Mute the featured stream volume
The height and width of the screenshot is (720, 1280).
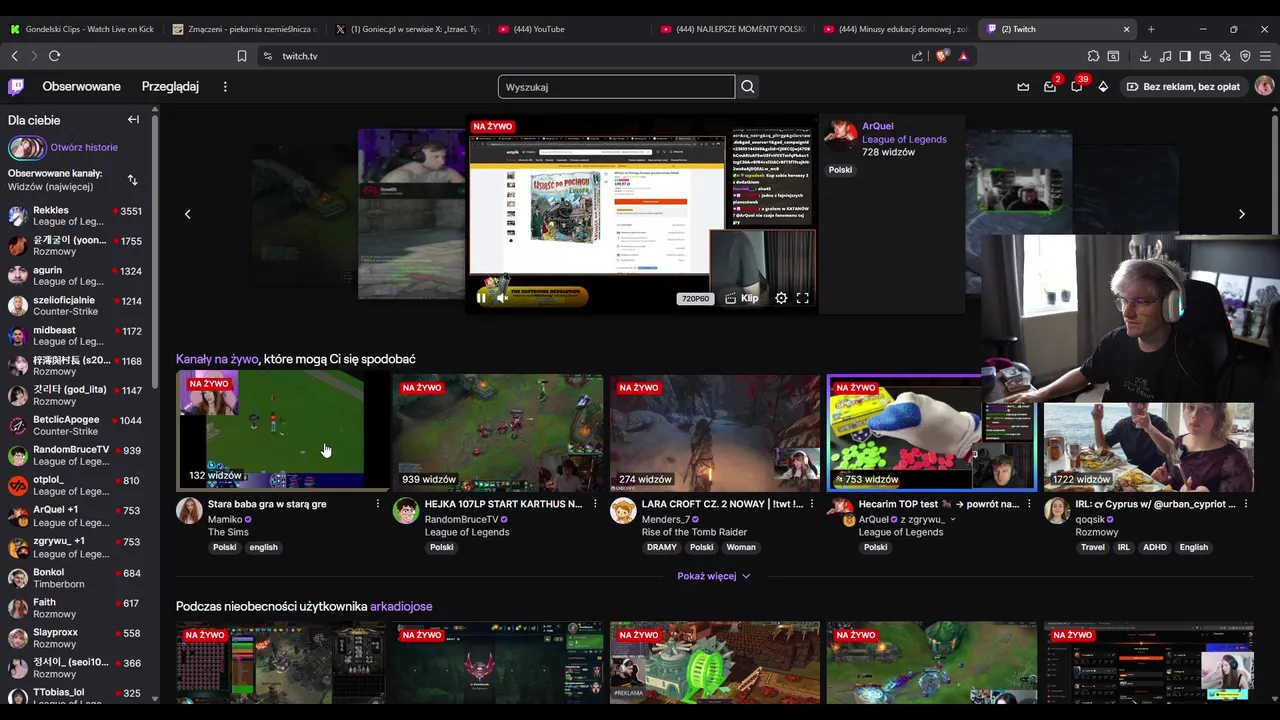(x=503, y=298)
